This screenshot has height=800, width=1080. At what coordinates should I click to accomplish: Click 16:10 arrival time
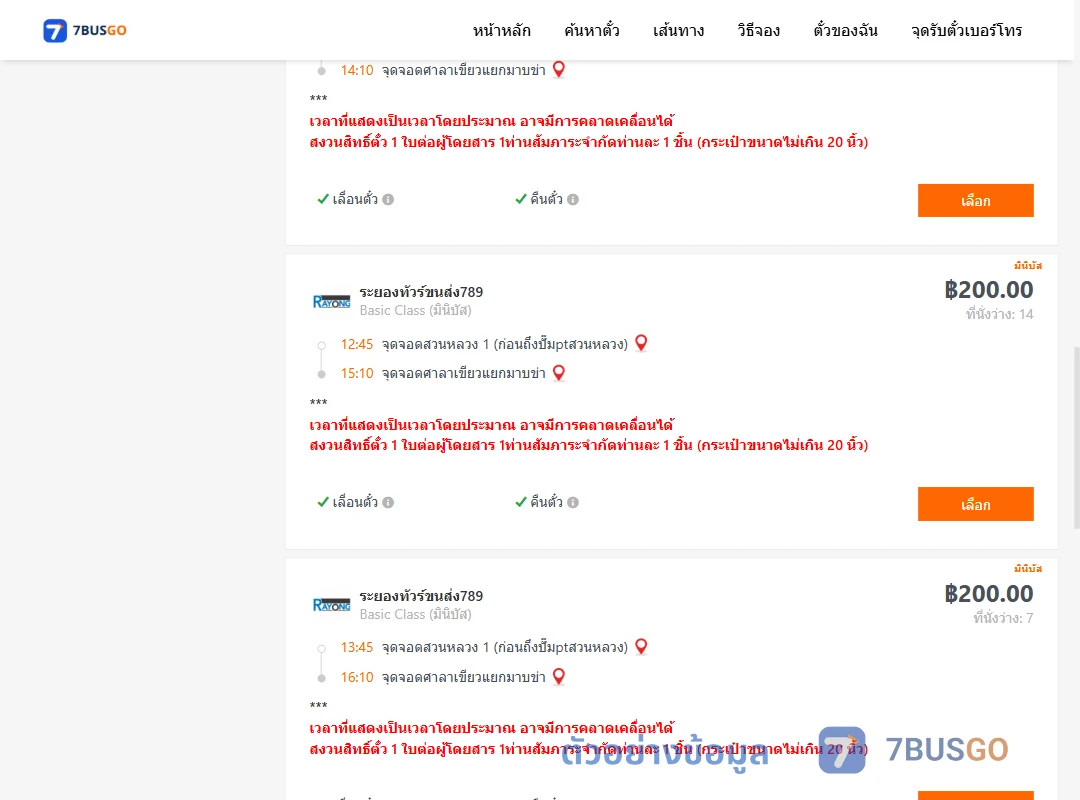[357, 677]
